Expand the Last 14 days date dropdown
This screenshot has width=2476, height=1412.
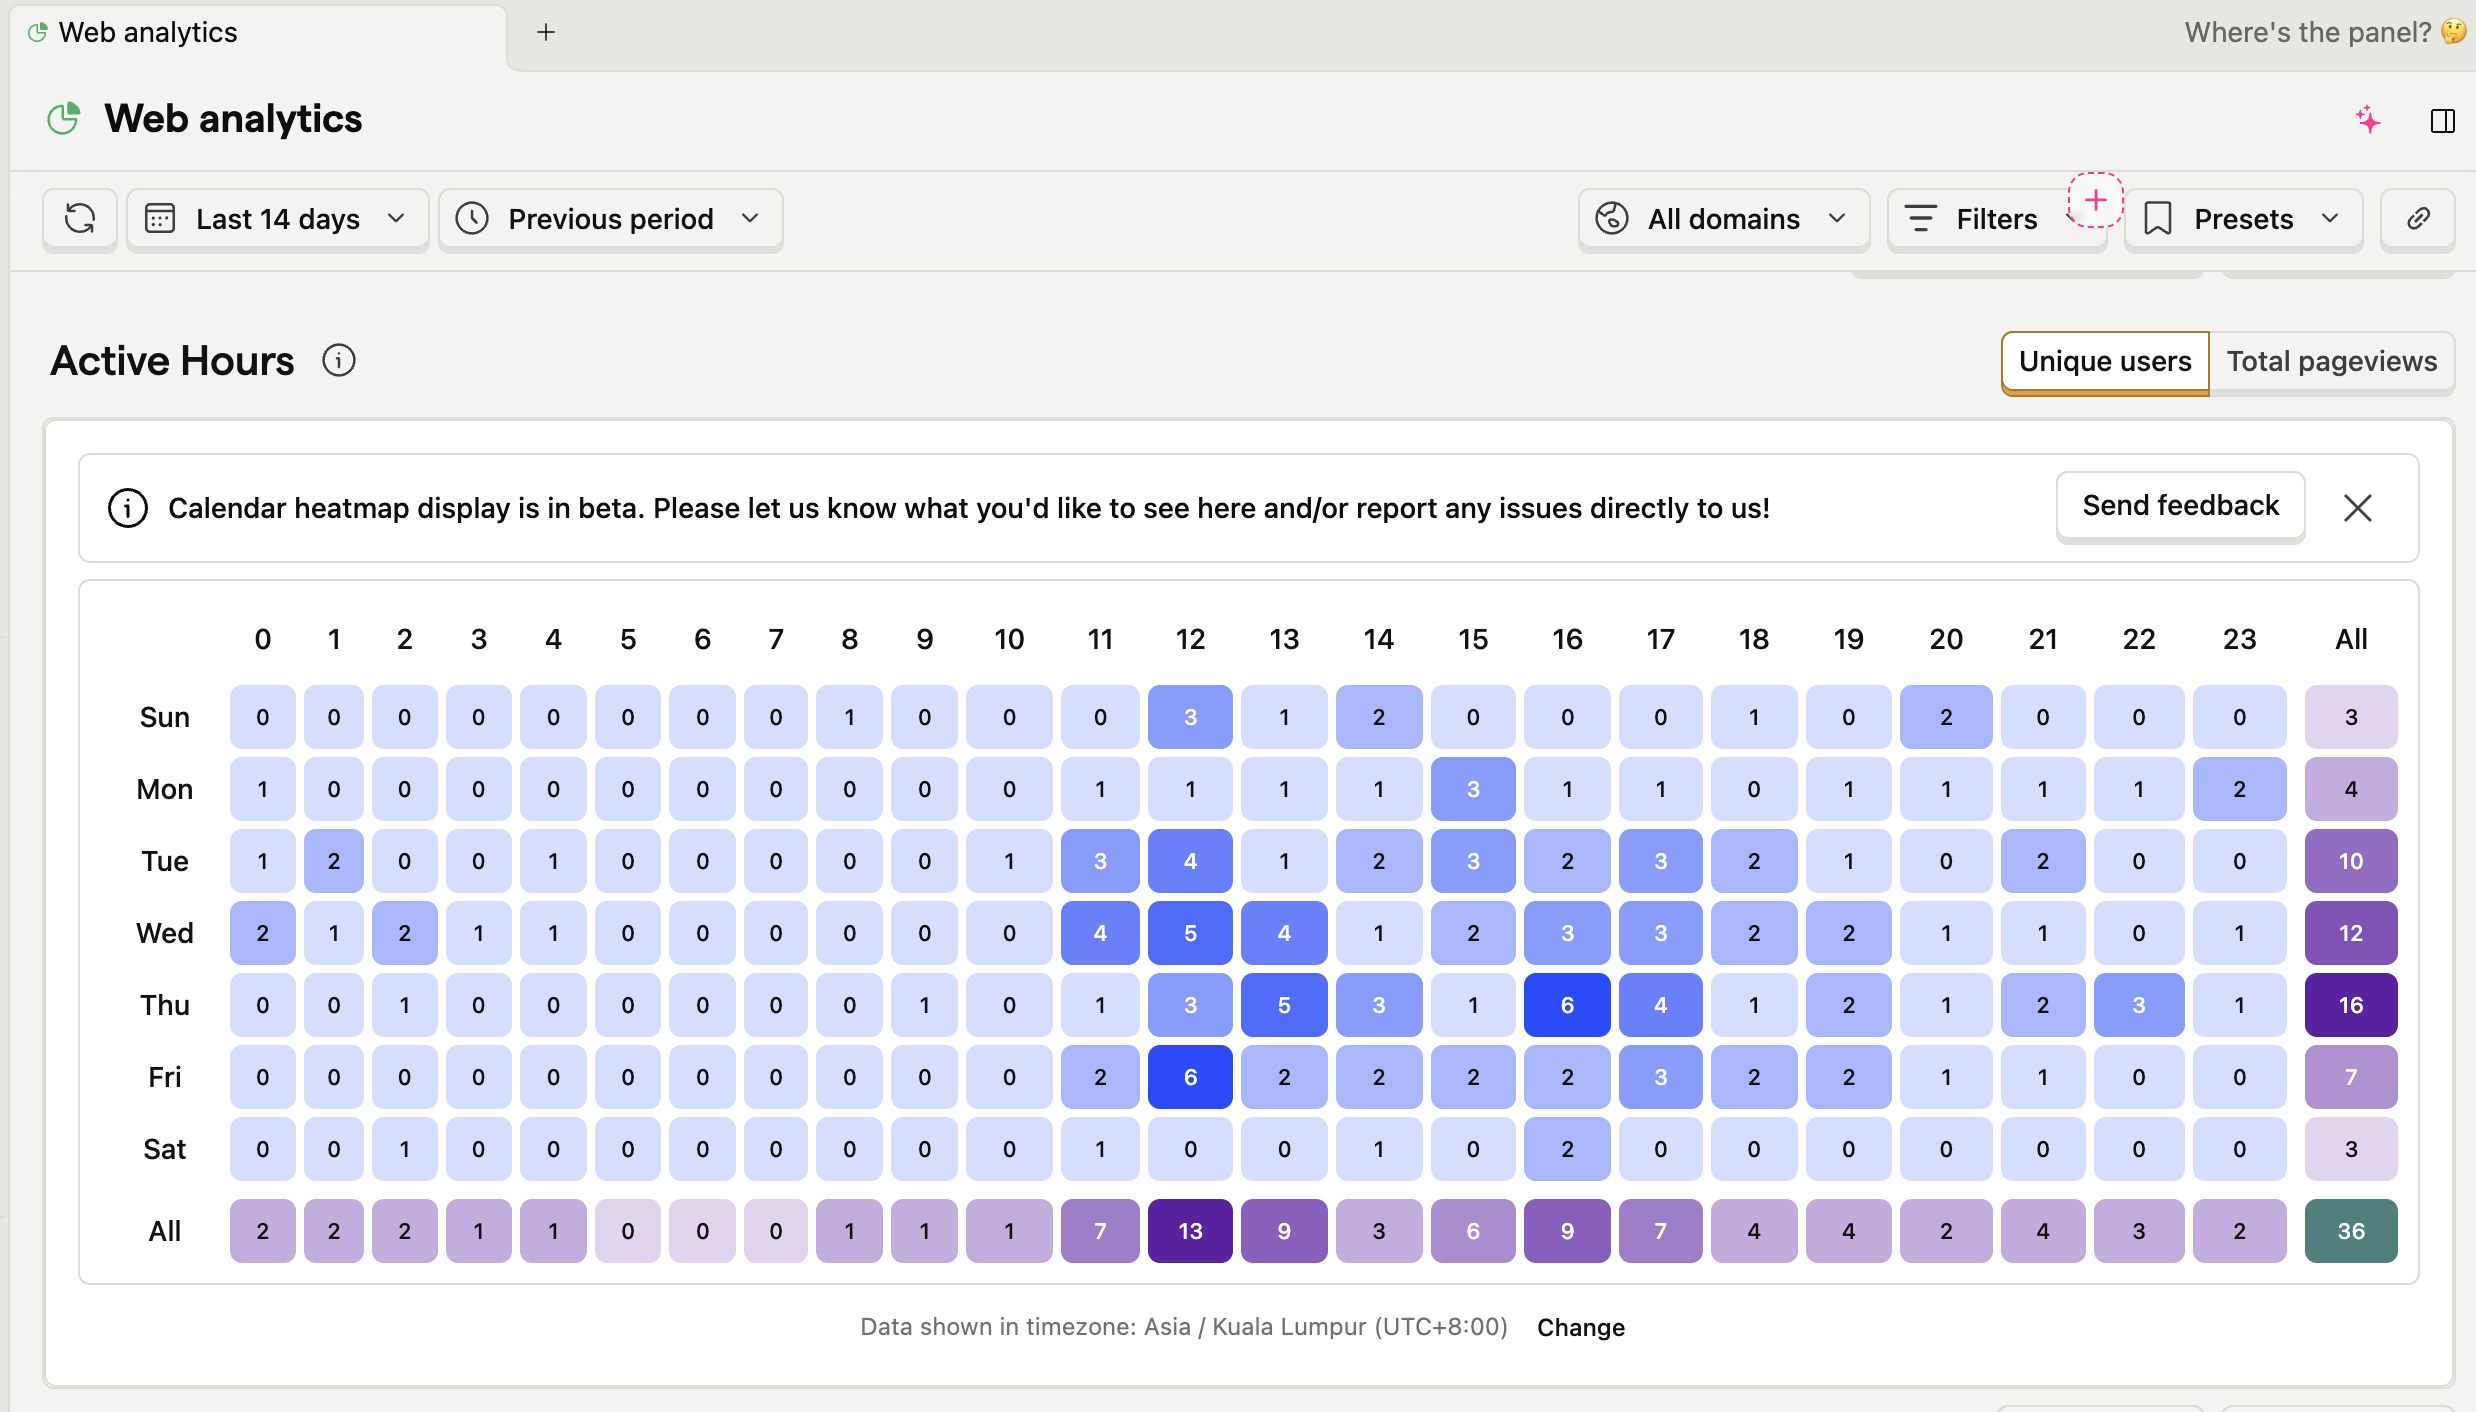[277, 219]
